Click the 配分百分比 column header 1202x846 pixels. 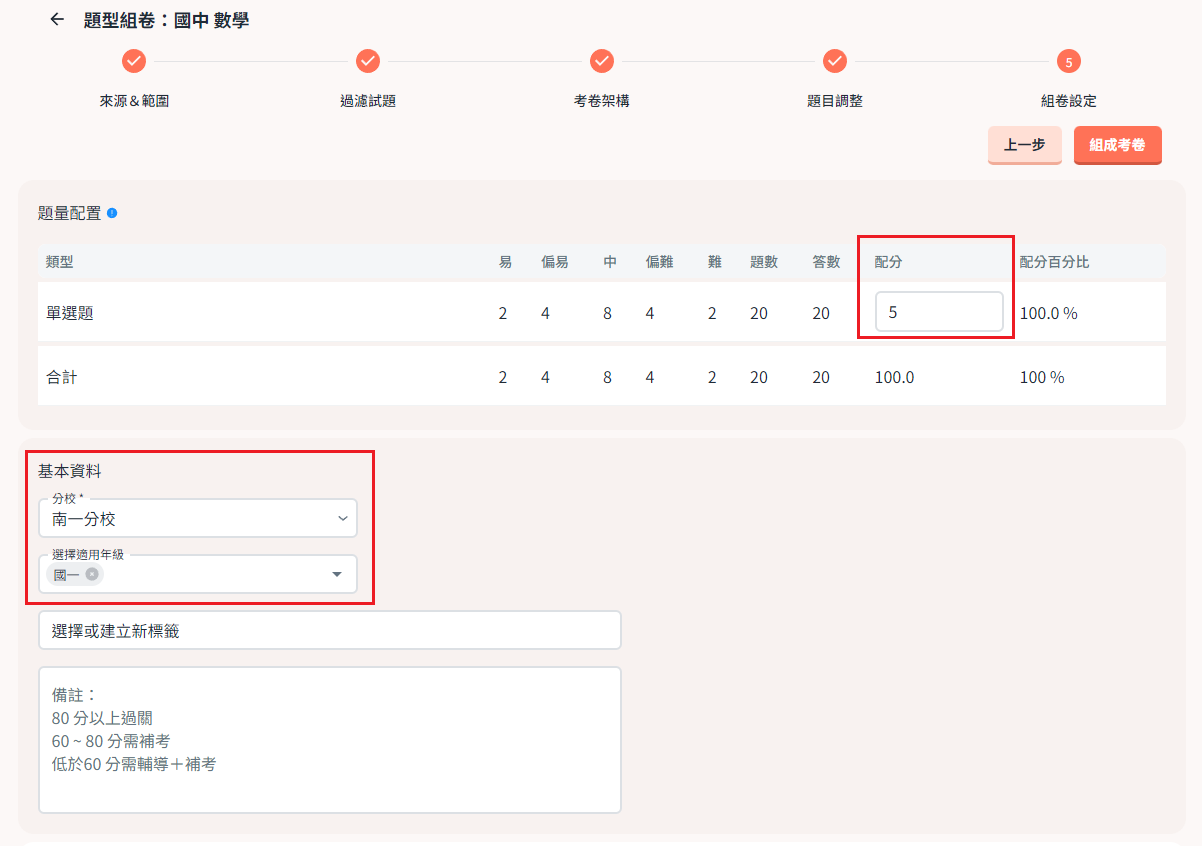[x=1054, y=262]
